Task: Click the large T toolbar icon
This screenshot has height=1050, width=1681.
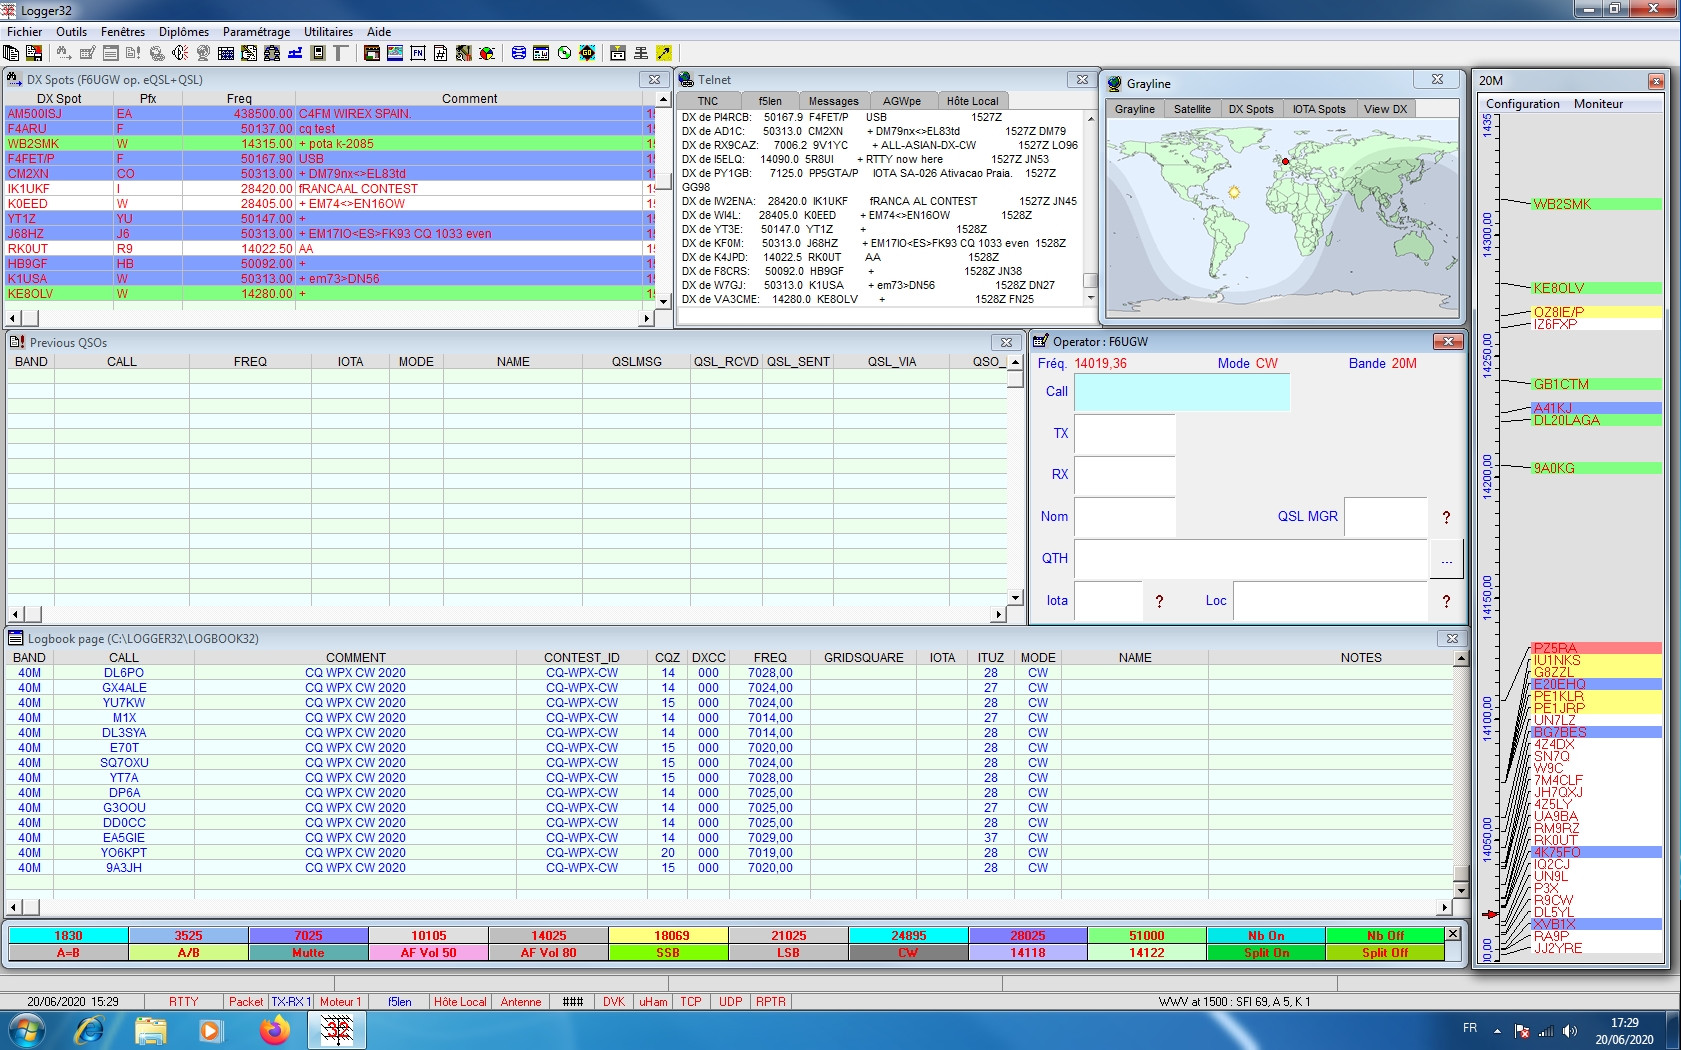Action: [x=340, y=53]
